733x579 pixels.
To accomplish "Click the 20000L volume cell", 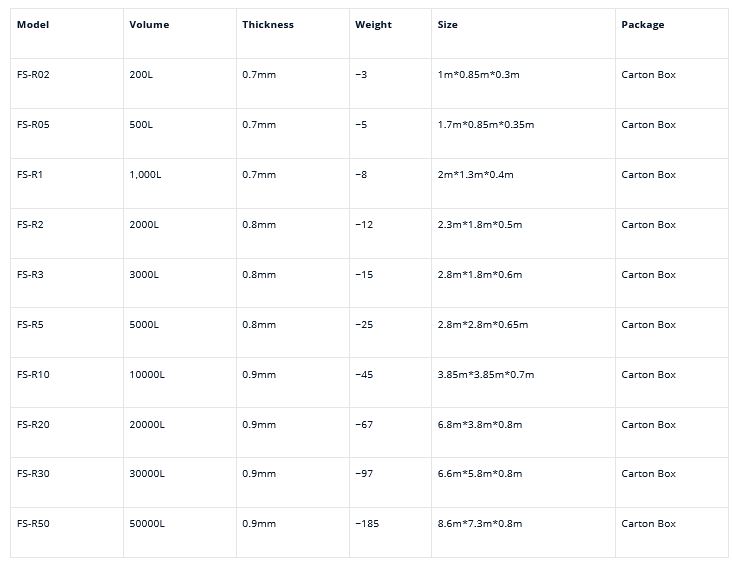I will 147,425.
